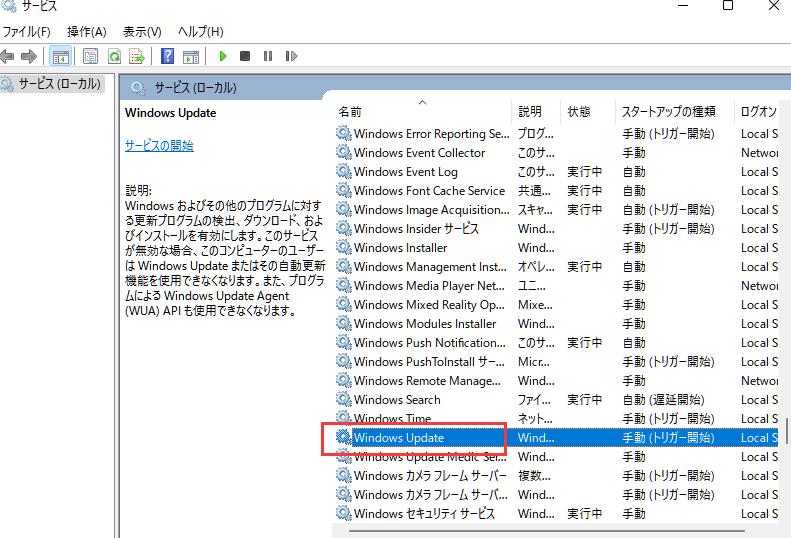Select Windows セキュリティ サービス row

click(556, 514)
